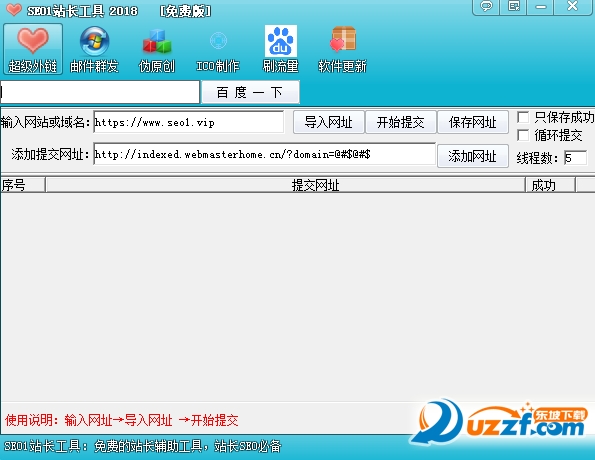
Task: Minimize the SEO1 window
Action: (541, 6)
